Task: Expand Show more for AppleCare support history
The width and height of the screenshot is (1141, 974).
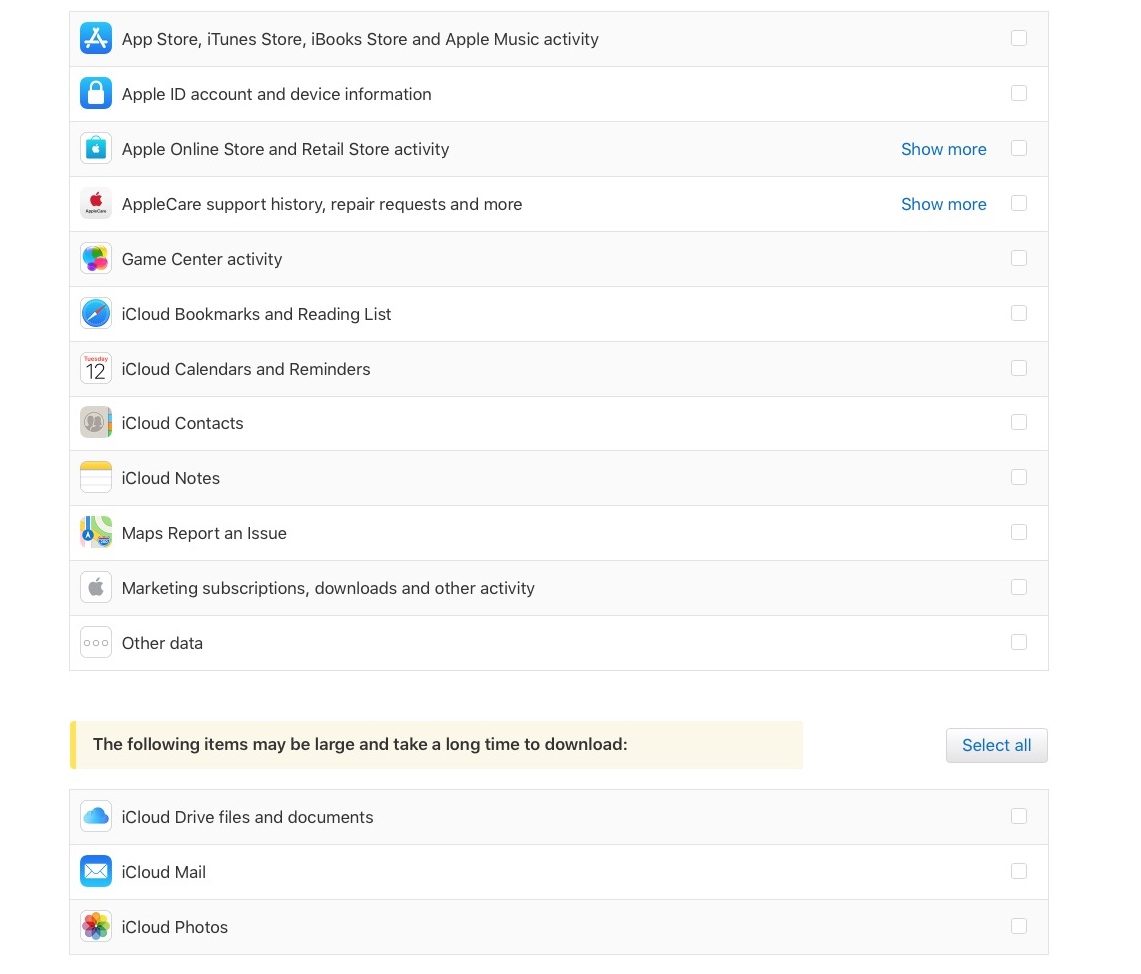Action: click(943, 204)
